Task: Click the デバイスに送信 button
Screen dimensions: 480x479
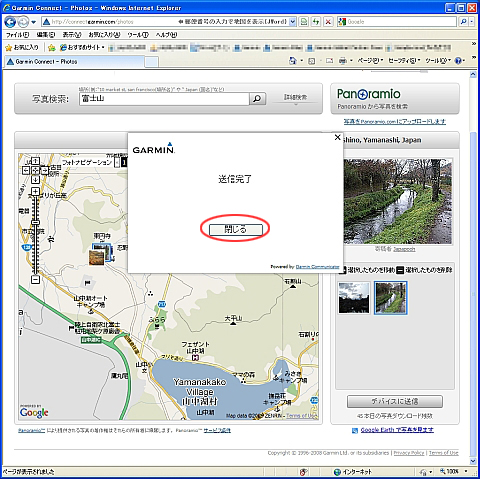Action: [x=395, y=401]
